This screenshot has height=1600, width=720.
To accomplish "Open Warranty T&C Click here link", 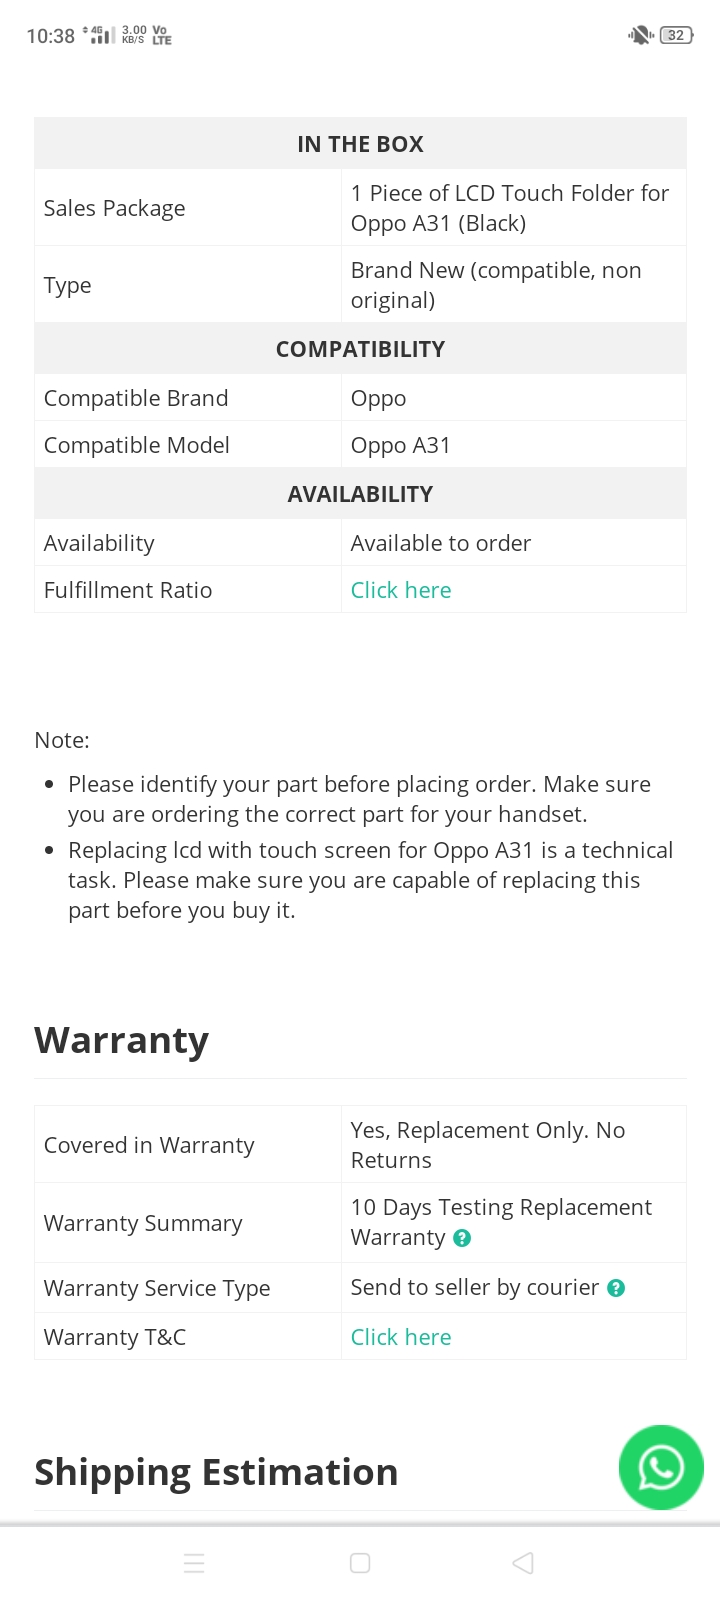I will (401, 1337).
